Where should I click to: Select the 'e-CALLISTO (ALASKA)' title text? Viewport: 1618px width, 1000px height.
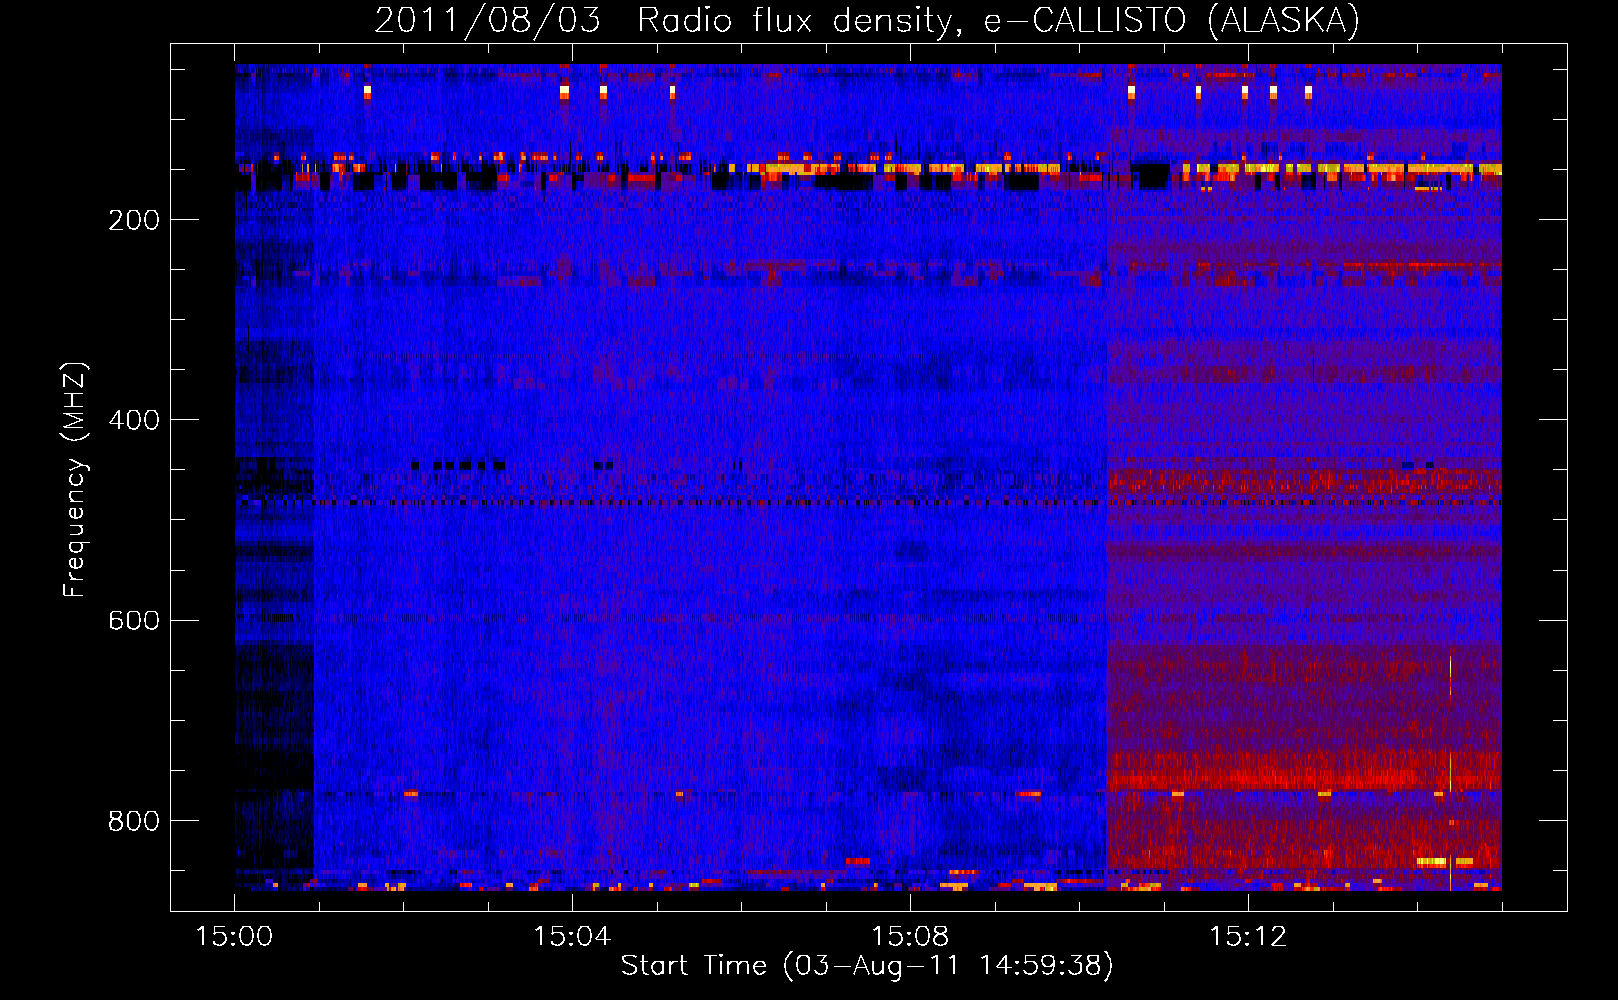pyautogui.click(x=1172, y=21)
